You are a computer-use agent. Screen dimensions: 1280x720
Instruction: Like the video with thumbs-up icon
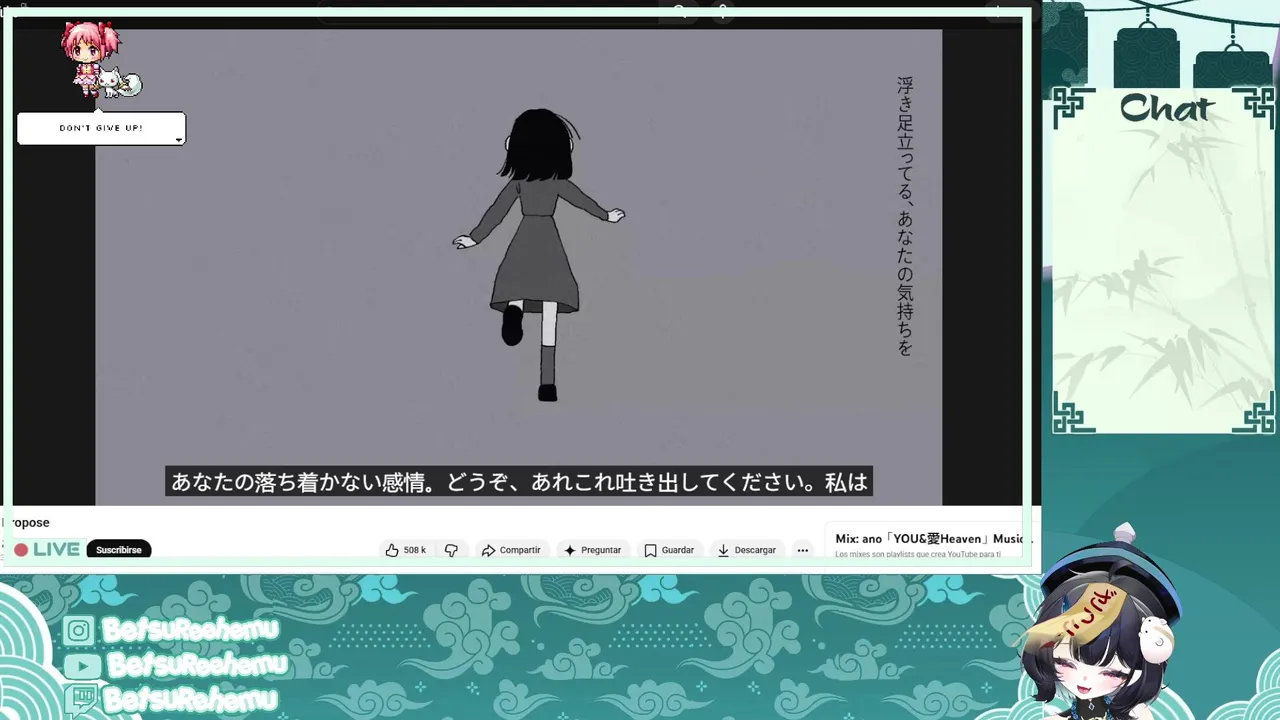pyautogui.click(x=392, y=550)
